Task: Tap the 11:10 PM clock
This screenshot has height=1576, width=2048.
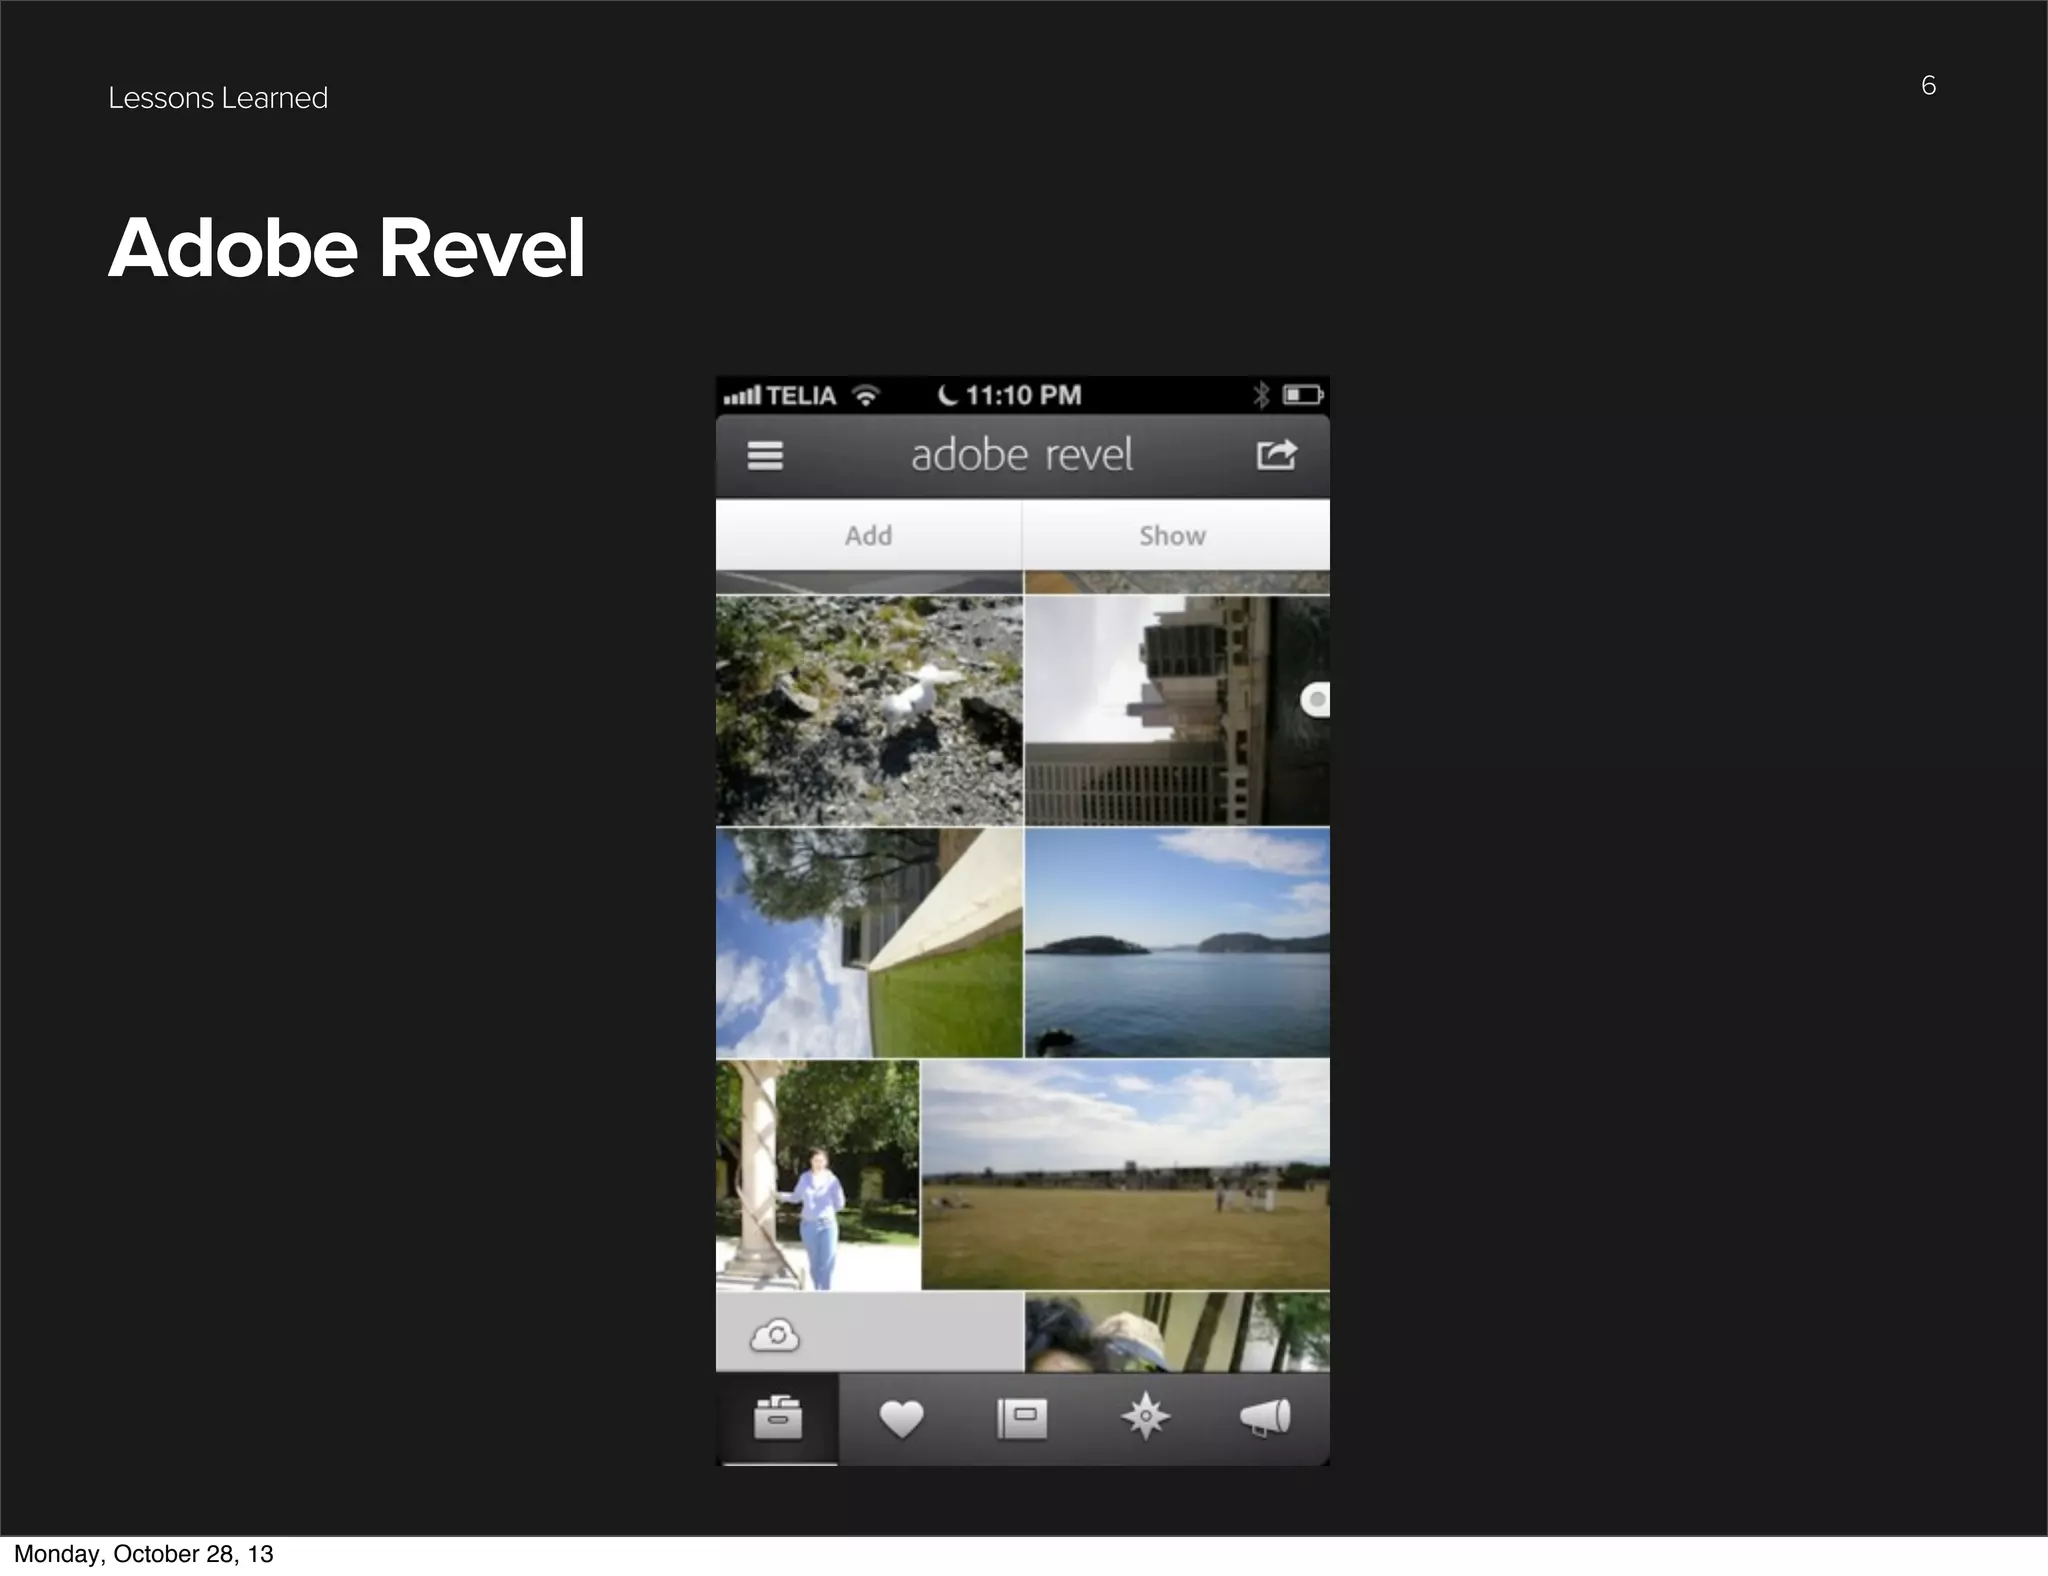Action: (1024, 395)
